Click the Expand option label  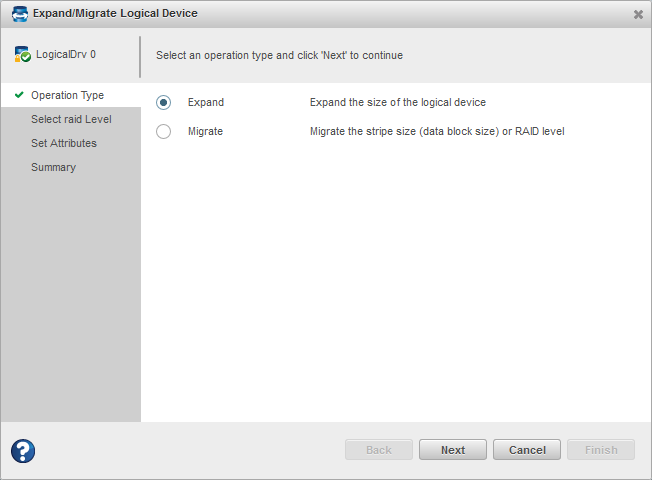[206, 103]
